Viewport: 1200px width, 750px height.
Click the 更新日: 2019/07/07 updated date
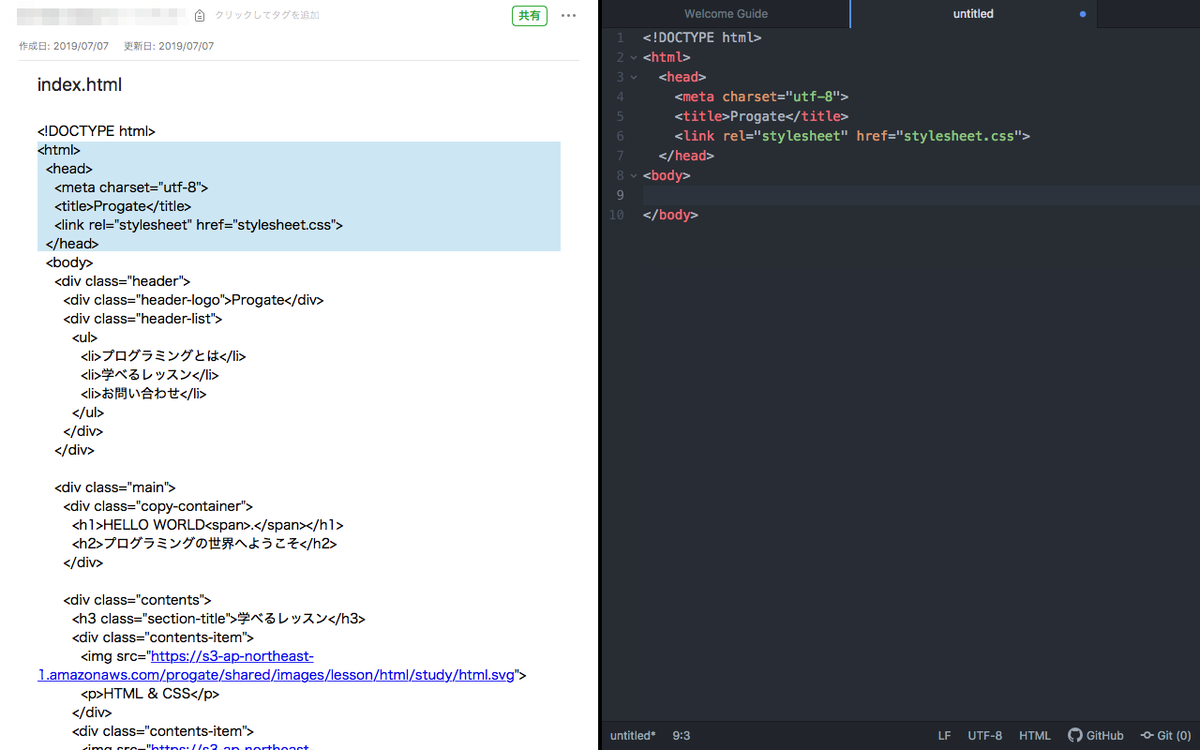169,46
